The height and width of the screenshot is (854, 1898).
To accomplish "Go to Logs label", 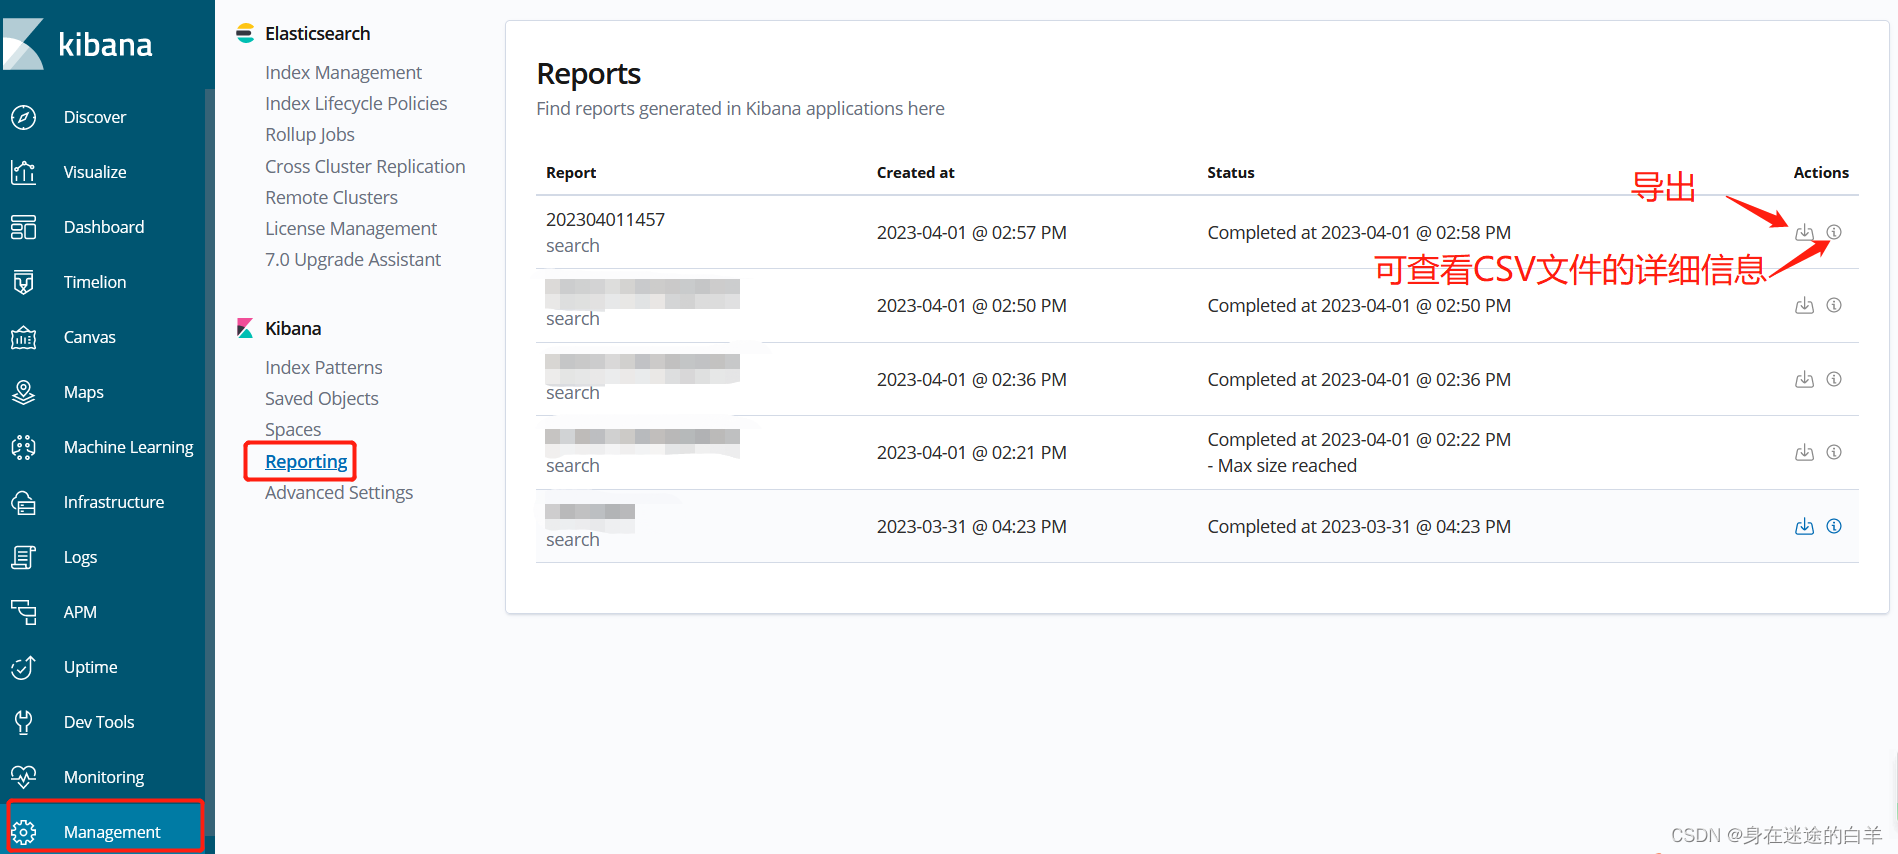I will [81, 557].
